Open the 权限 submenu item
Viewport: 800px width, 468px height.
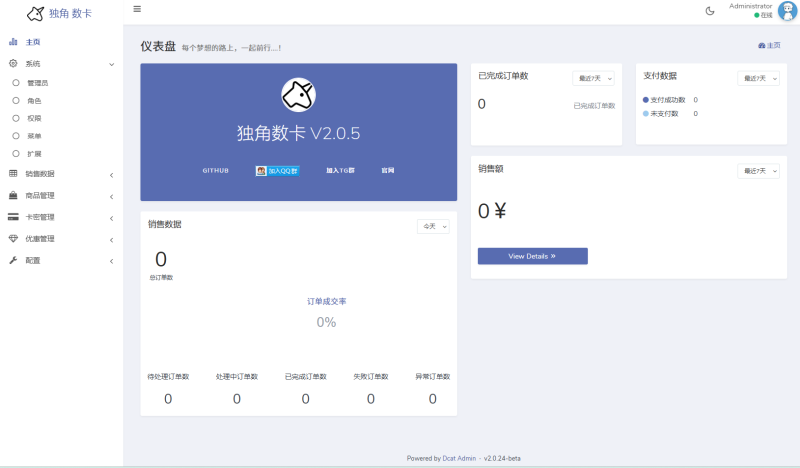tap(34, 118)
